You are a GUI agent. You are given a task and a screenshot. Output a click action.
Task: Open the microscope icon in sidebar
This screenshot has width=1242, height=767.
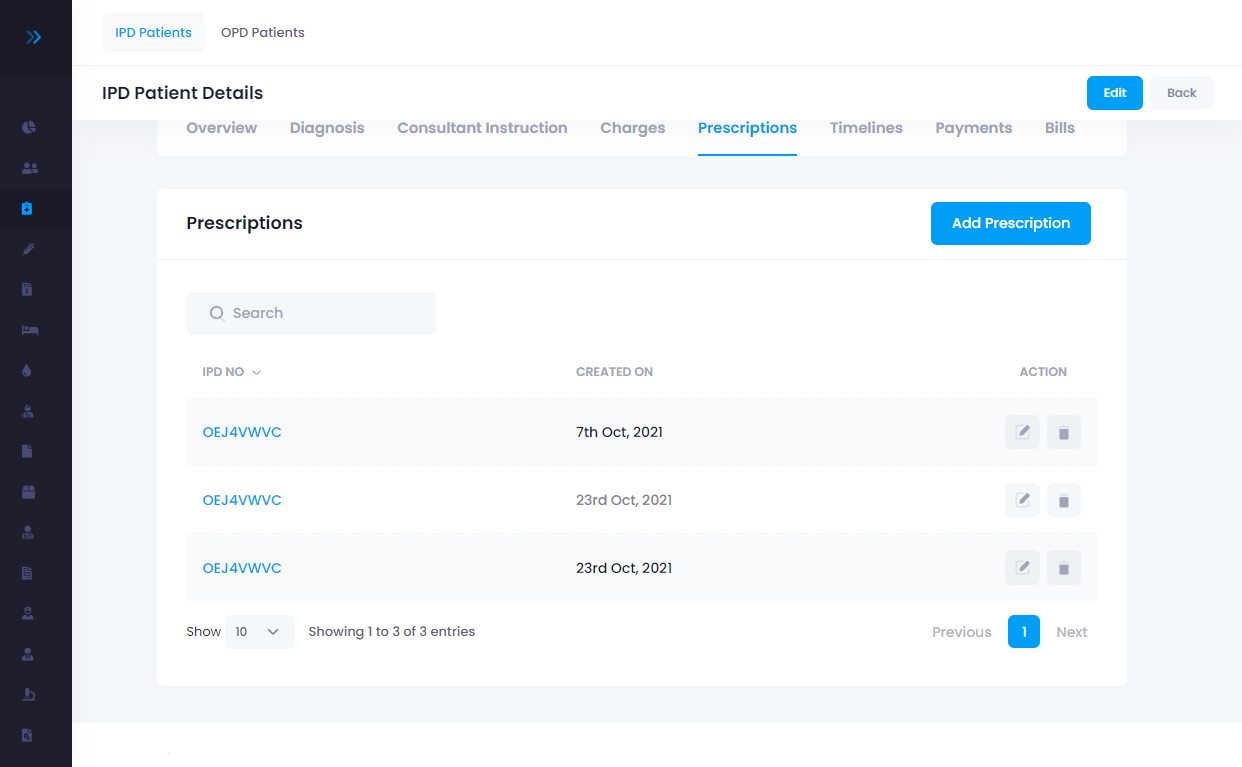tap(28, 694)
